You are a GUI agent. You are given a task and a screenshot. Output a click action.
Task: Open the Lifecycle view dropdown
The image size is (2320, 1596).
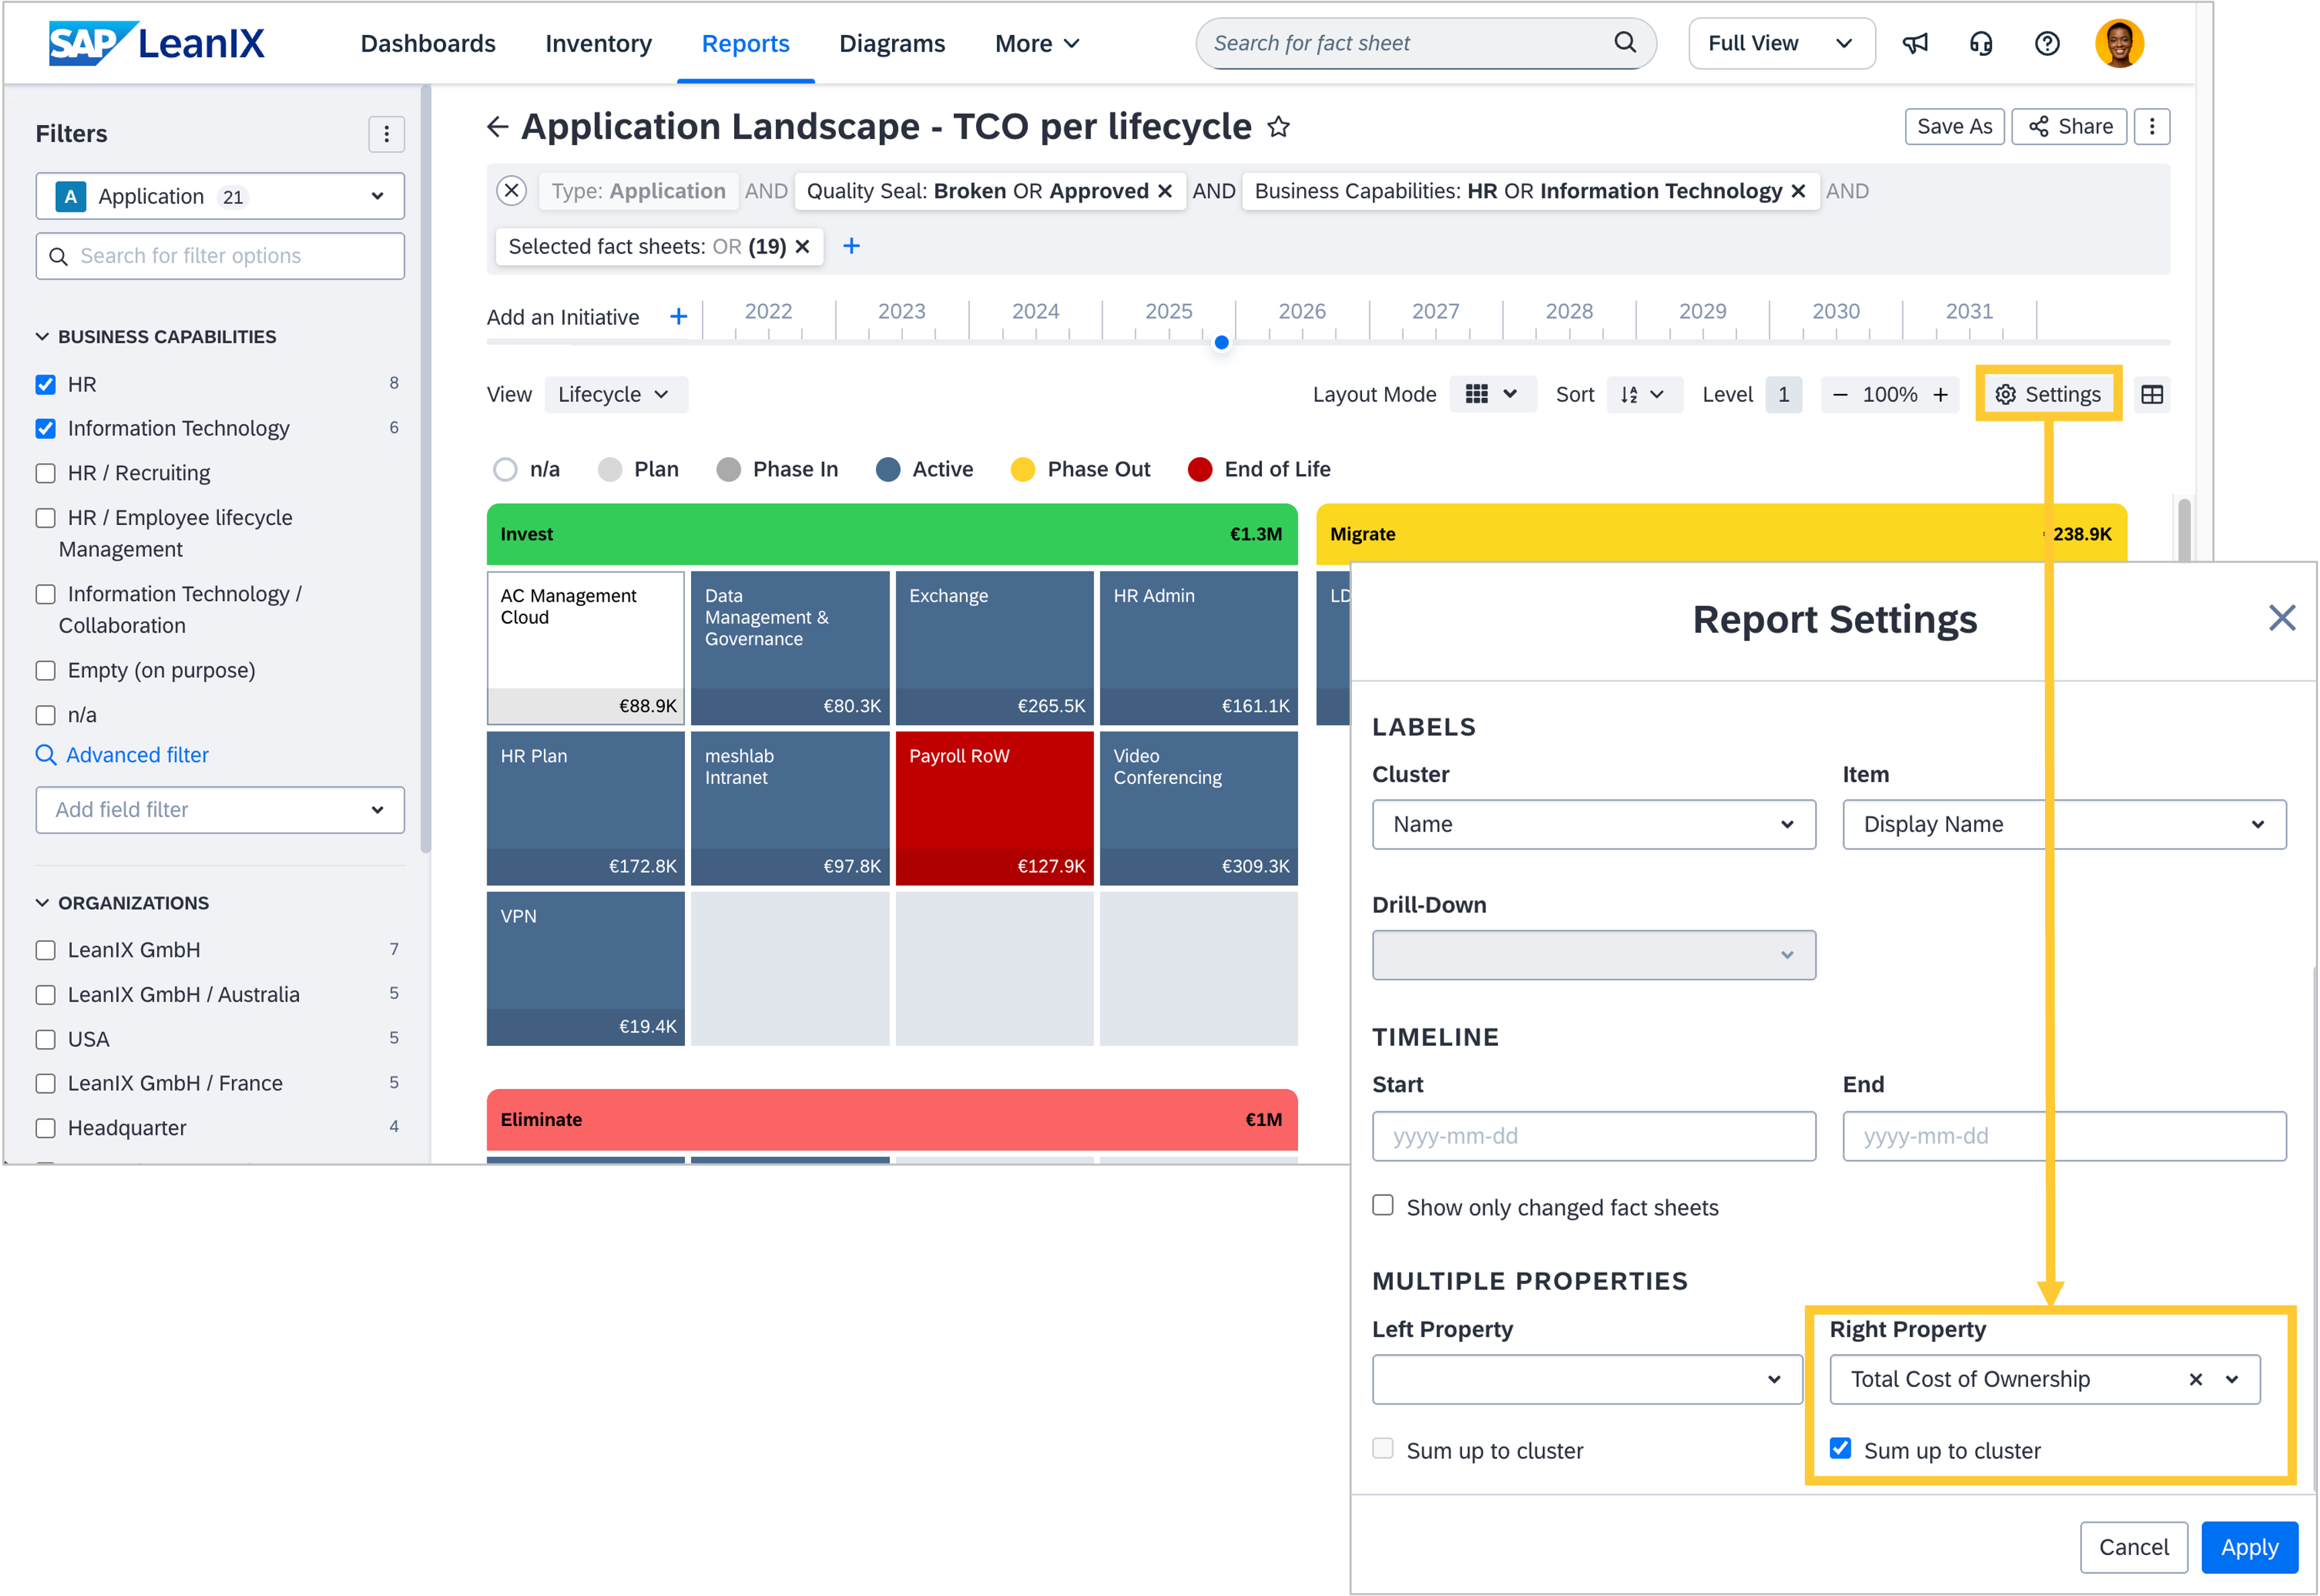pyautogui.click(x=615, y=395)
